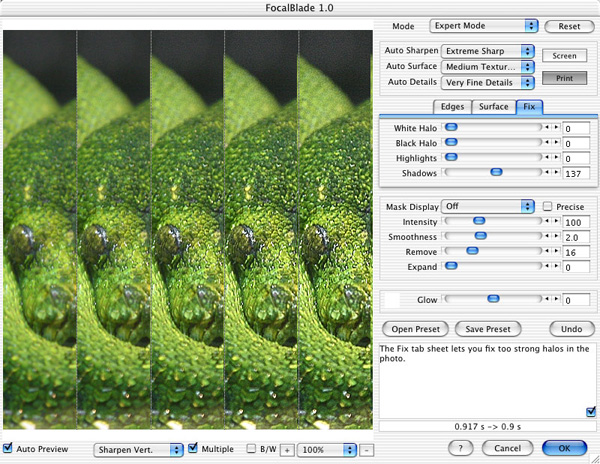
Task: Click the Shadows value input field
Action: point(575,174)
